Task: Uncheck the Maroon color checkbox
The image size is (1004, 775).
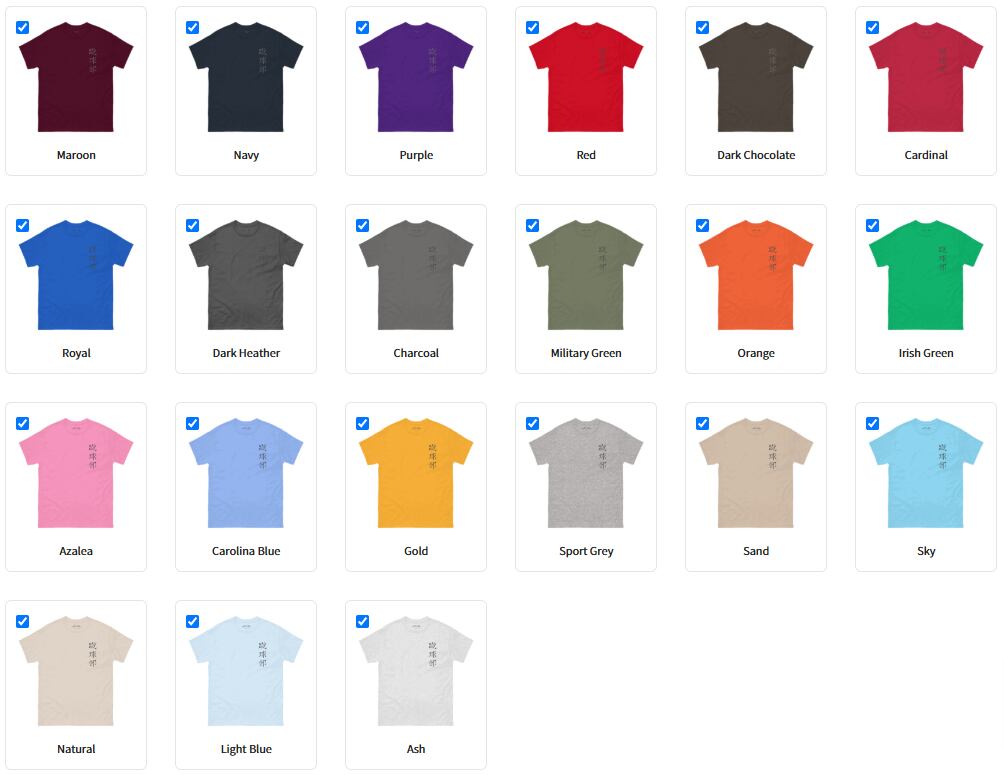Action: point(22,28)
